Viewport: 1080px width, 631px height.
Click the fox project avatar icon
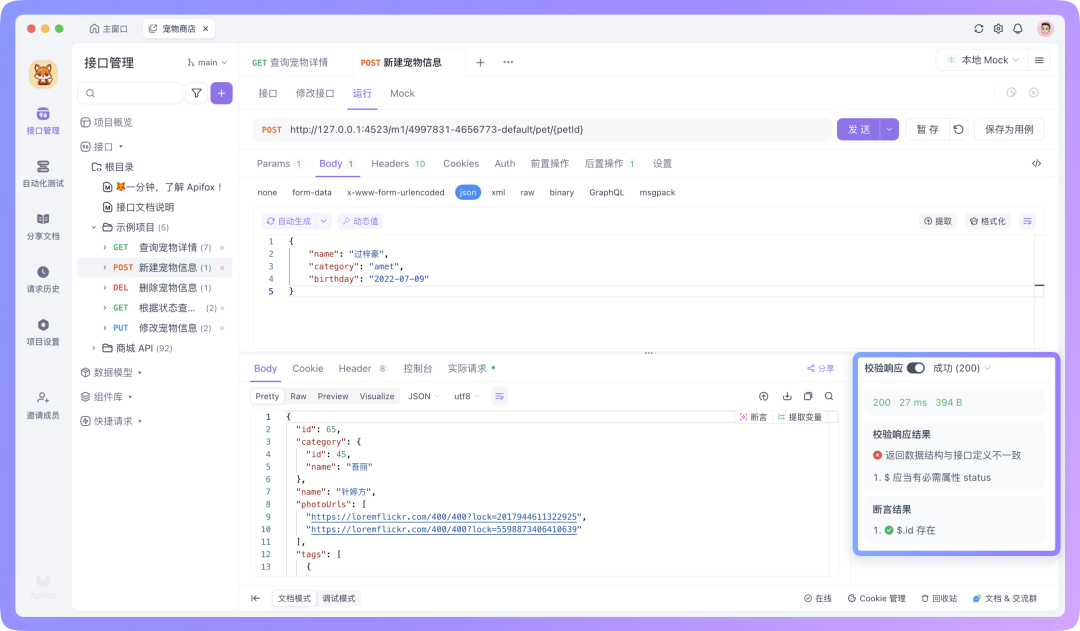pyautogui.click(x=43, y=74)
